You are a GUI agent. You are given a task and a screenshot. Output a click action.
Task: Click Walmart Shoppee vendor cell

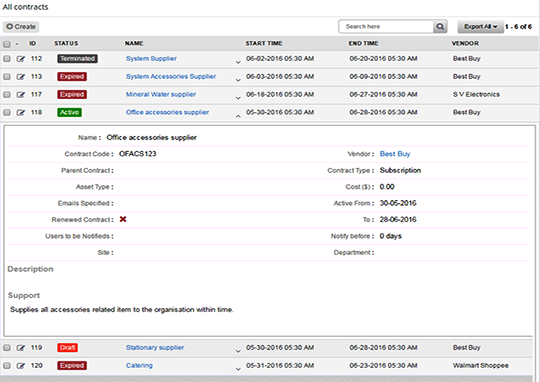(x=481, y=365)
